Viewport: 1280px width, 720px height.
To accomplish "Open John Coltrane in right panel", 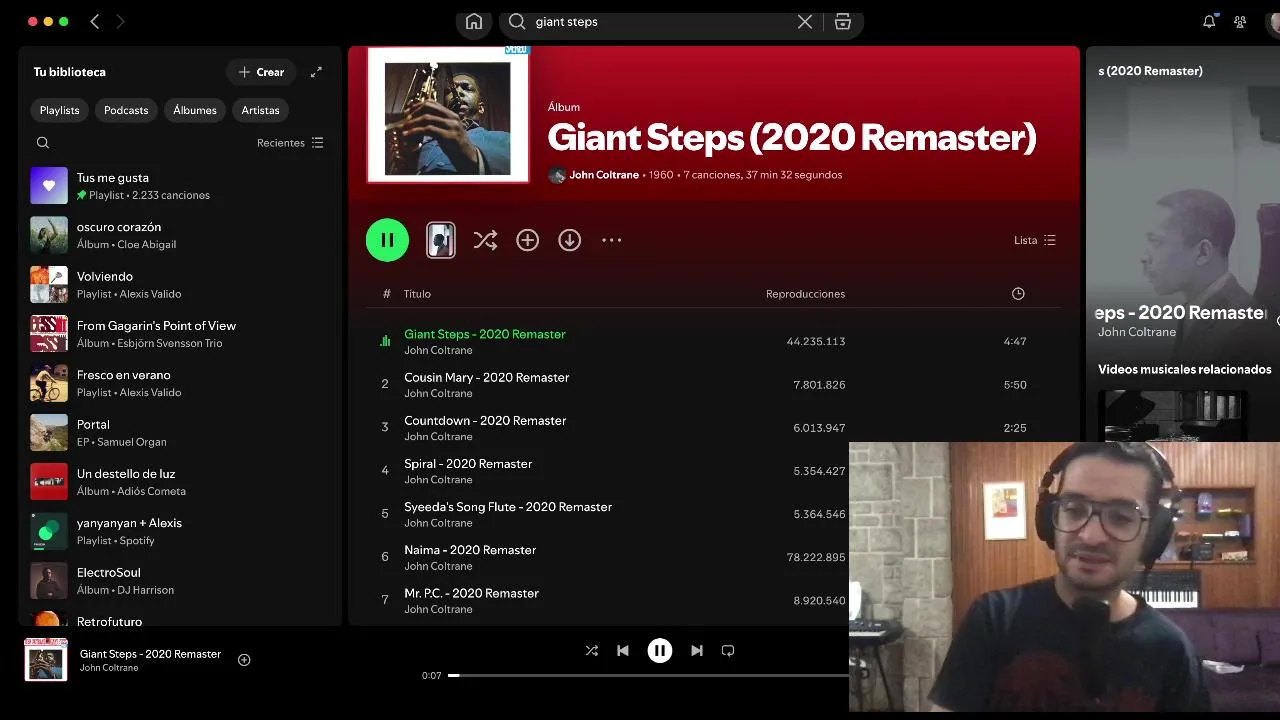I will click(x=1137, y=332).
